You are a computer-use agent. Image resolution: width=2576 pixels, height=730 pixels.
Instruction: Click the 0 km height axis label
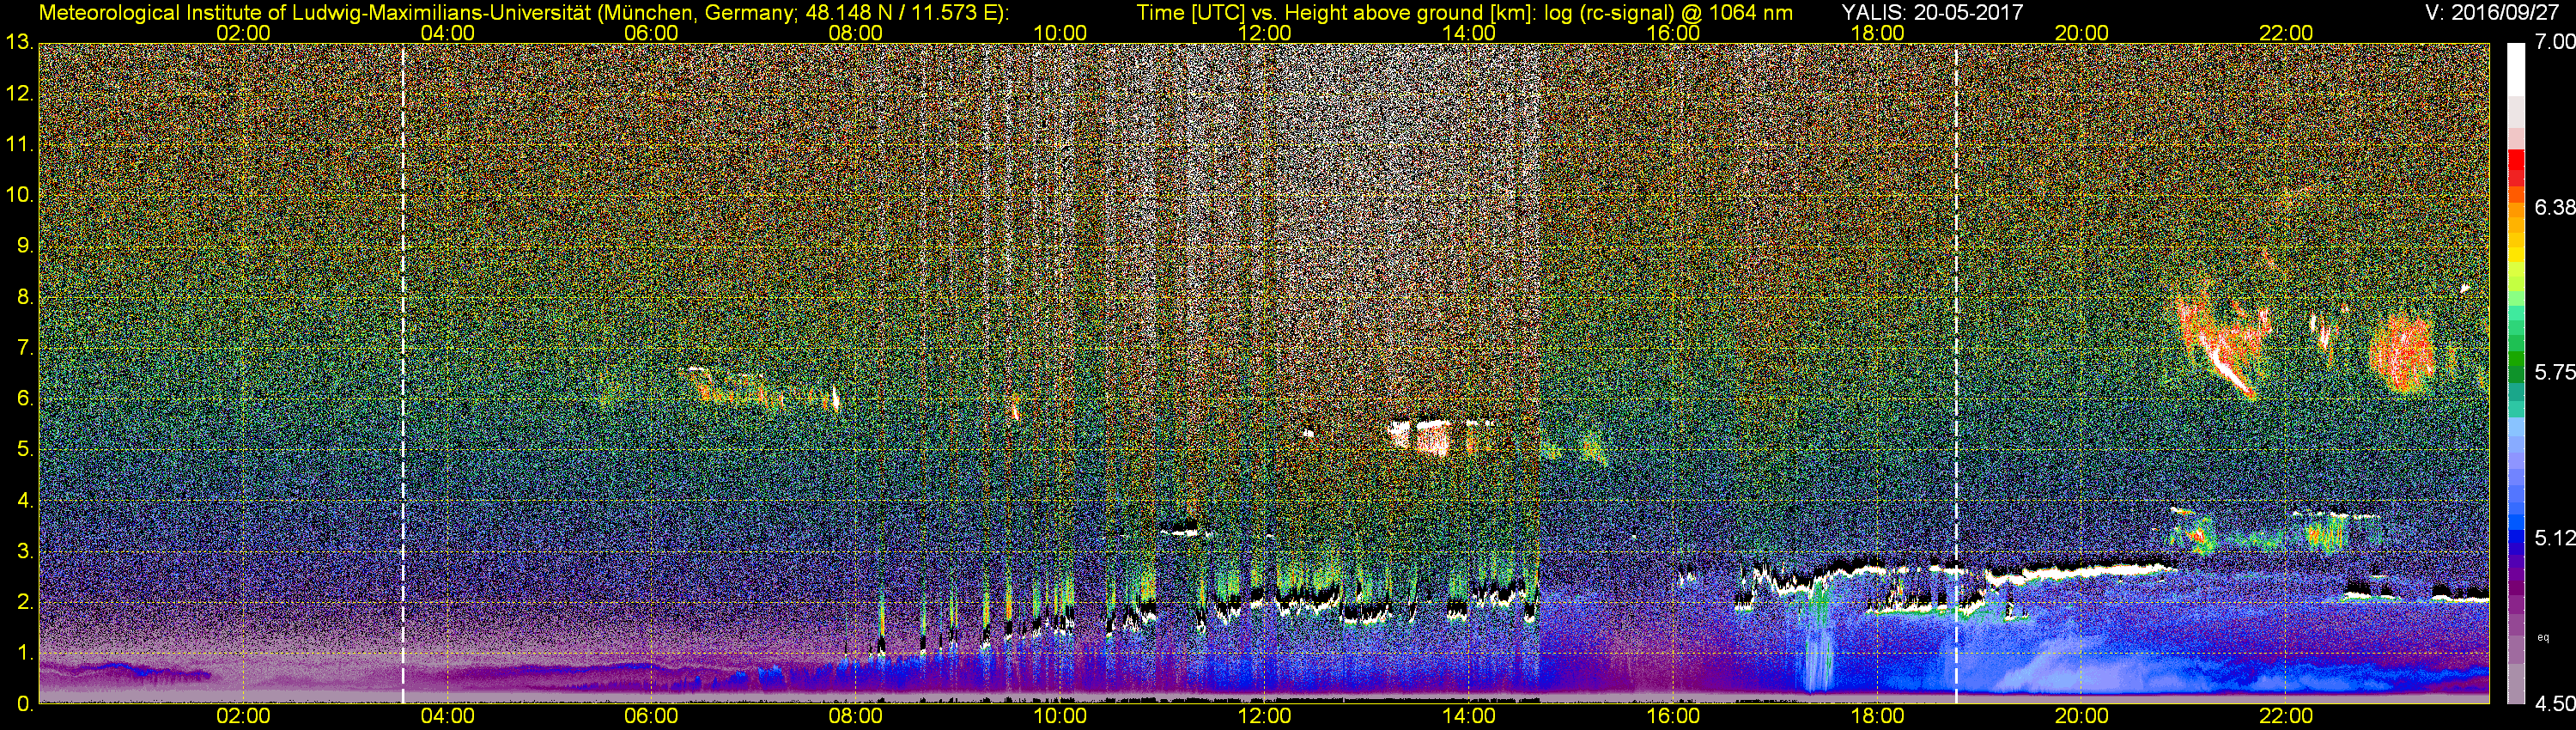25,704
